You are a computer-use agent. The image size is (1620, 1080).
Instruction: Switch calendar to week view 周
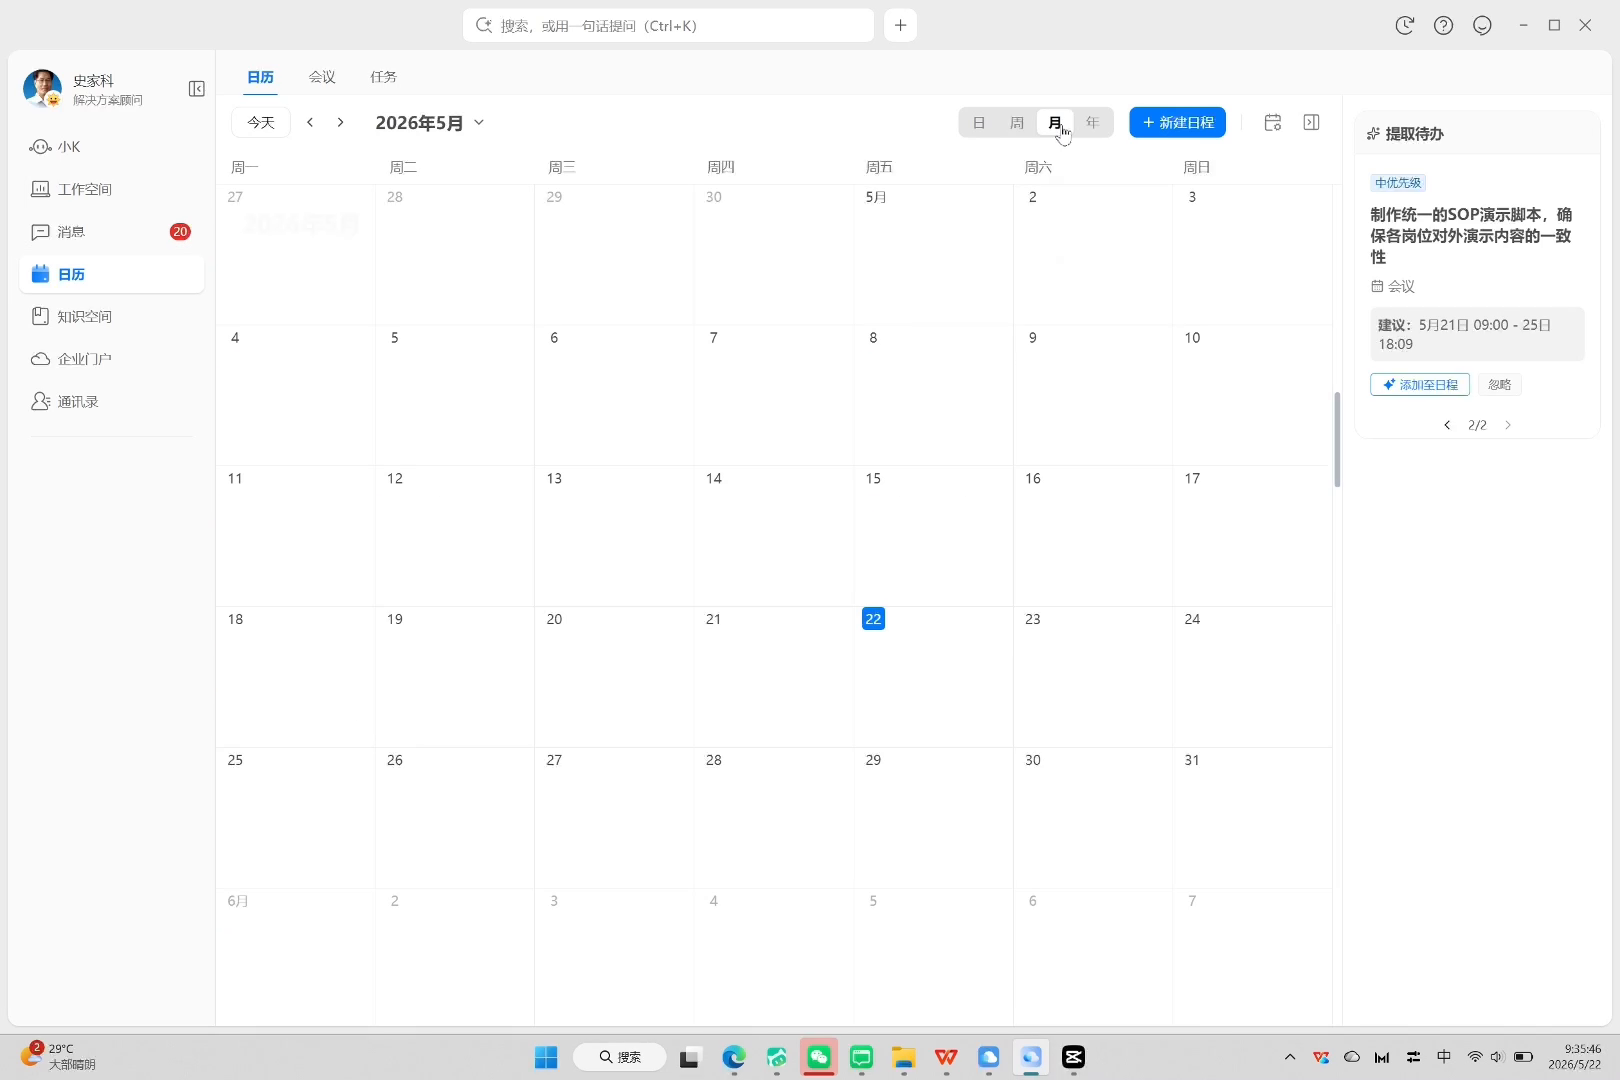(1017, 122)
